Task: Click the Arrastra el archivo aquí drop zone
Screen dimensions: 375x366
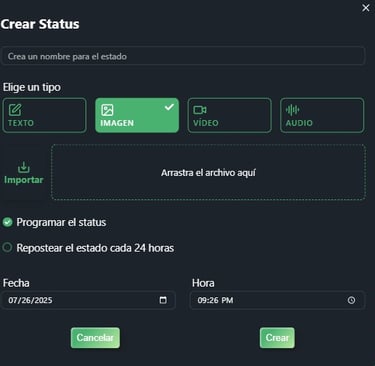Action: pyautogui.click(x=208, y=172)
